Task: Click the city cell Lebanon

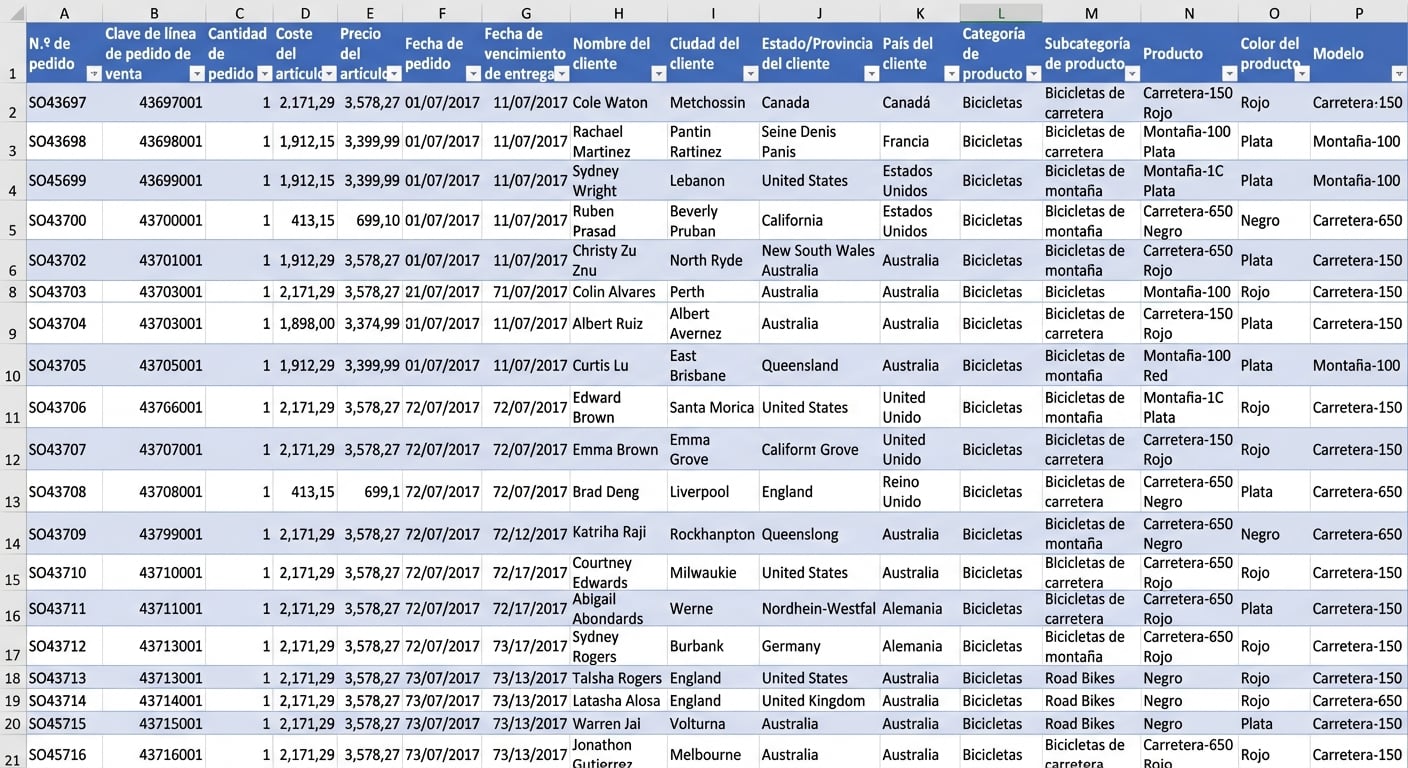Action: click(x=713, y=181)
